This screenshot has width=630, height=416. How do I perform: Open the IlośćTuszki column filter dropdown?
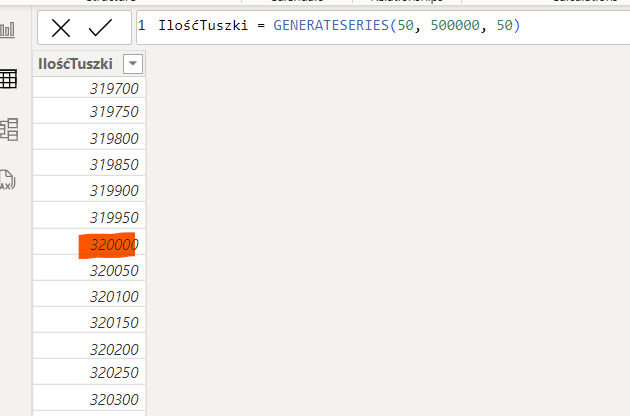133,64
